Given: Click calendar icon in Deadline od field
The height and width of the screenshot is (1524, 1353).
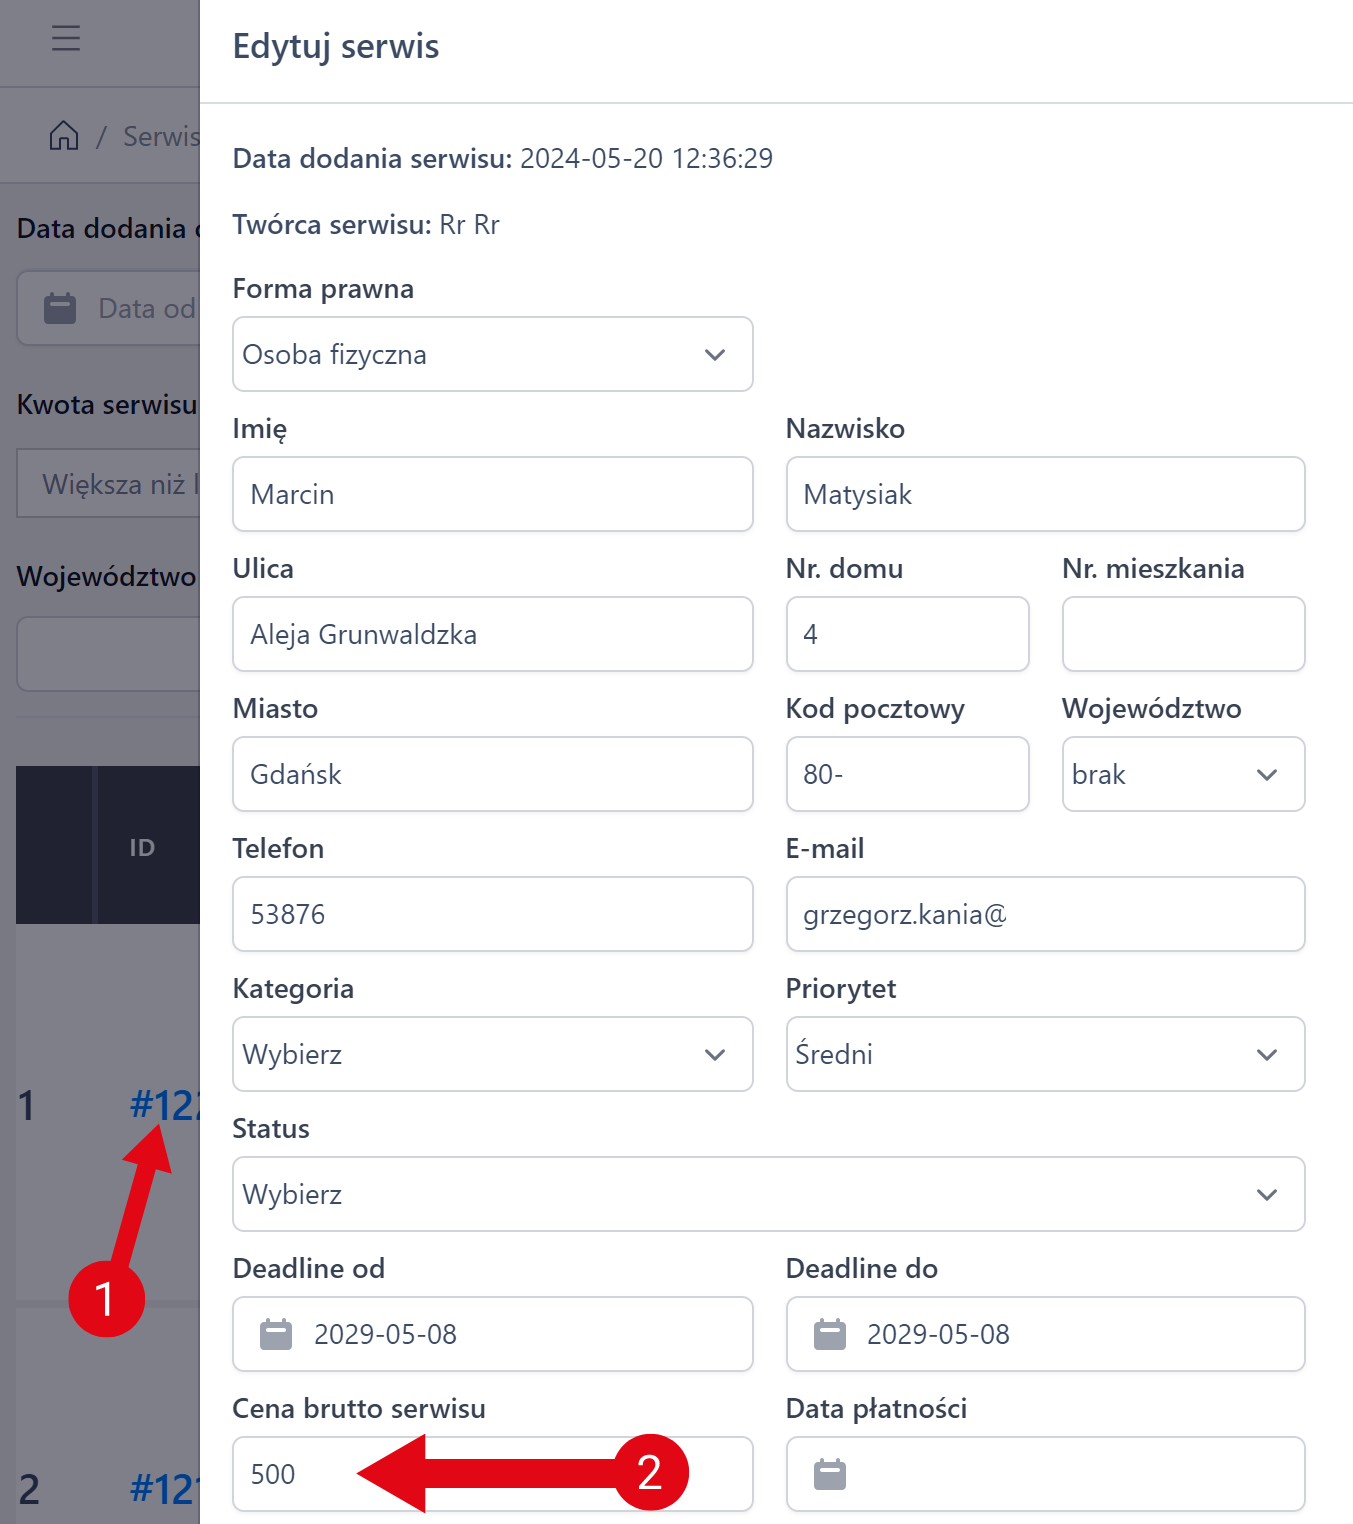Looking at the screenshot, I should 276,1334.
